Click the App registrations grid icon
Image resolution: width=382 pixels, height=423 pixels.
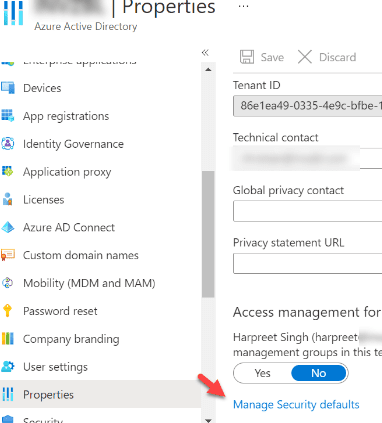(8, 116)
